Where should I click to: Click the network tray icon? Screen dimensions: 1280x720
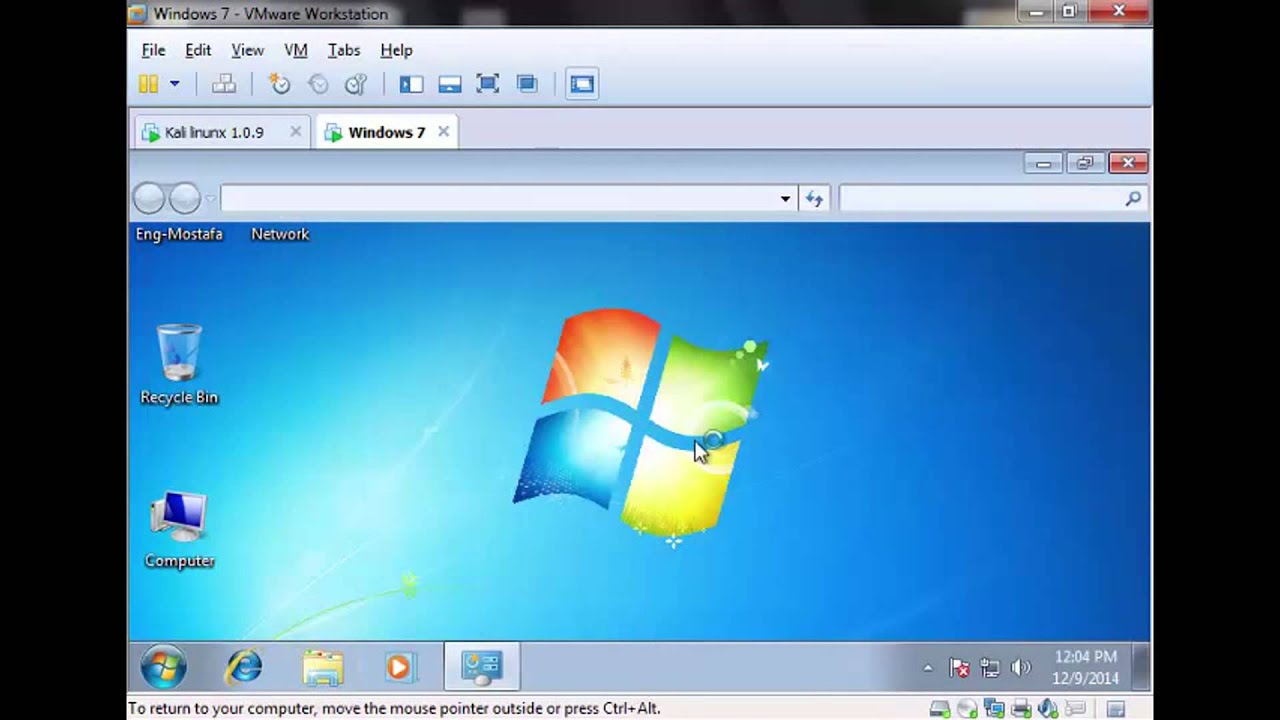tap(990, 667)
